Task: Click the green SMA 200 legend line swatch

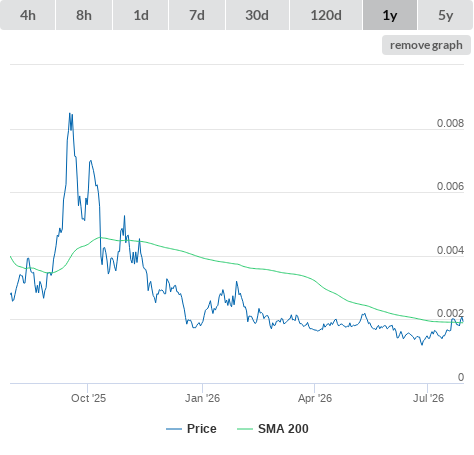Action: 245,429
